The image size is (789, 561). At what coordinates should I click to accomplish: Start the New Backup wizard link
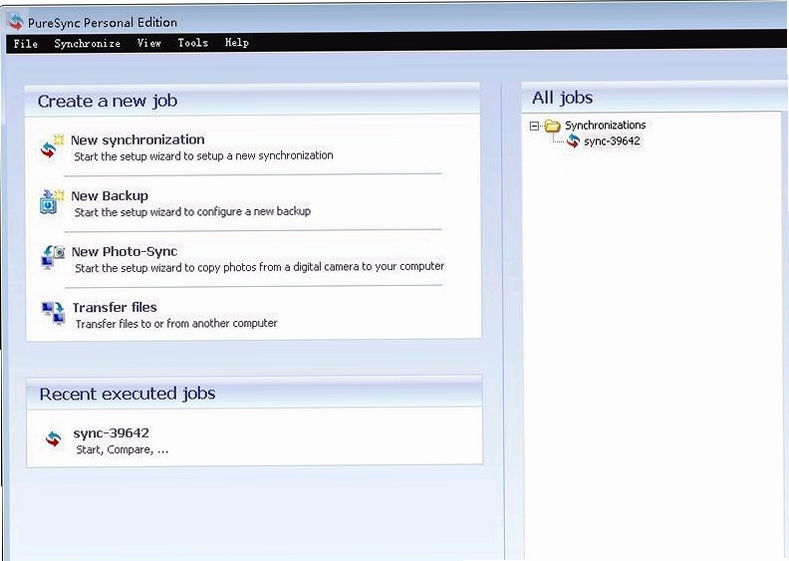pyautogui.click(x=110, y=196)
